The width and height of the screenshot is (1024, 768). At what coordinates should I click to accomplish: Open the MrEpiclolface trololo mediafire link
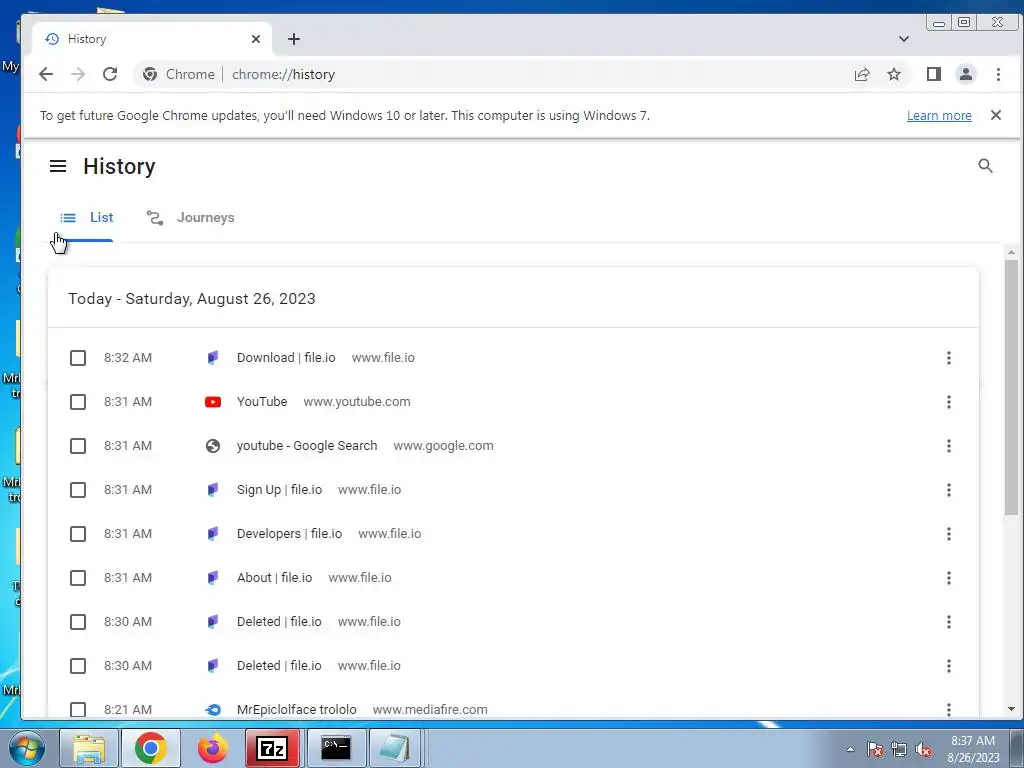(x=296, y=710)
